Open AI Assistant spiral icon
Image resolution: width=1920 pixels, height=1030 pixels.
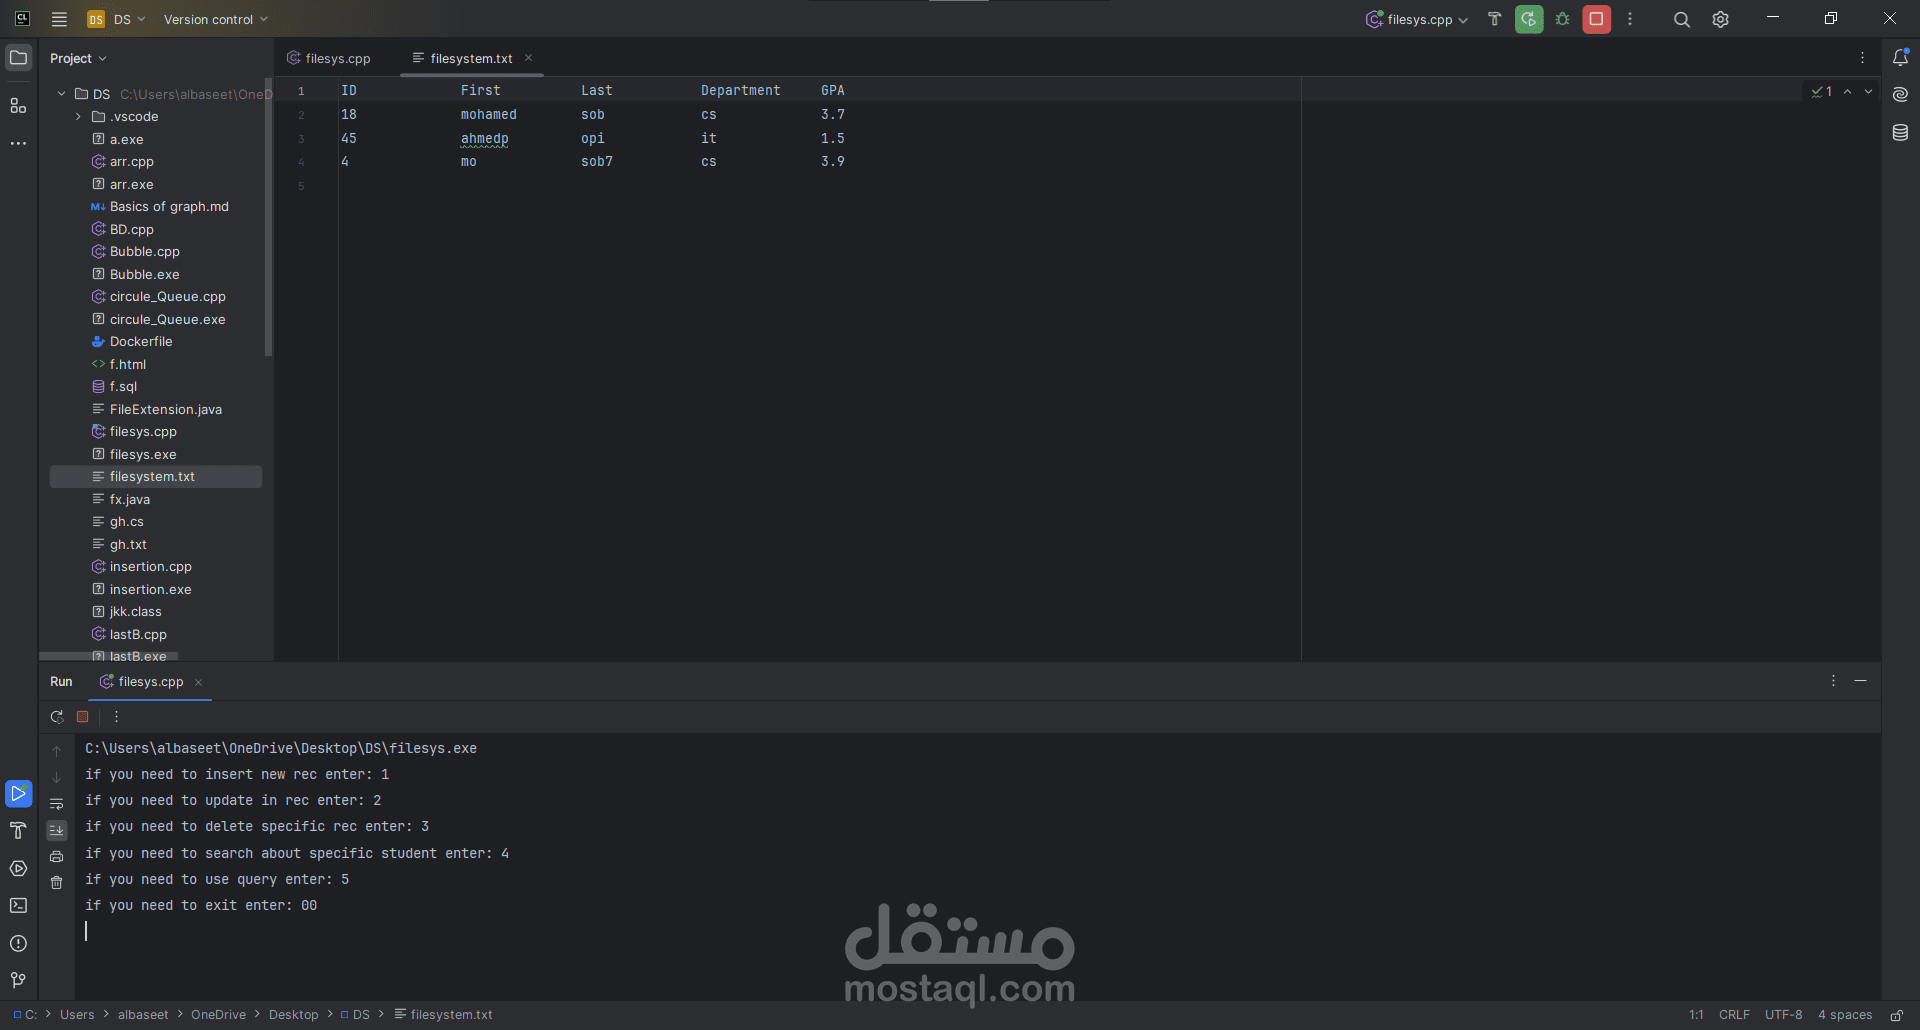click(1901, 95)
